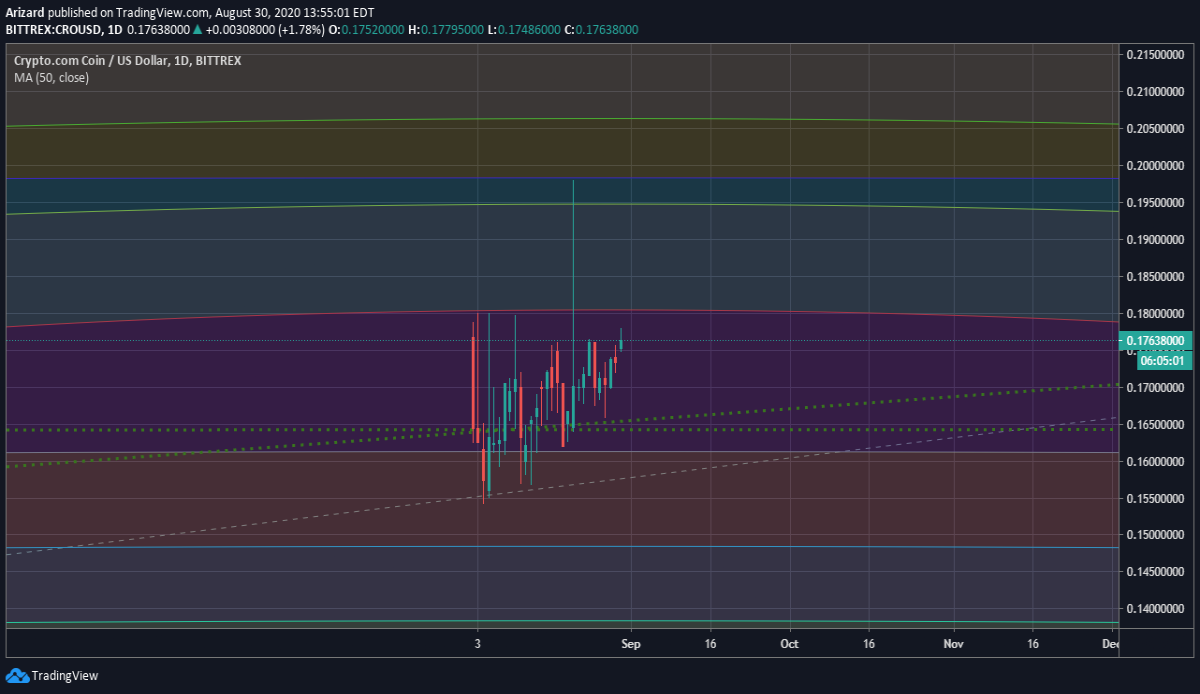This screenshot has width=1200, height=694.
Task: Click the 16 label after Nov
Action: 1033,644
